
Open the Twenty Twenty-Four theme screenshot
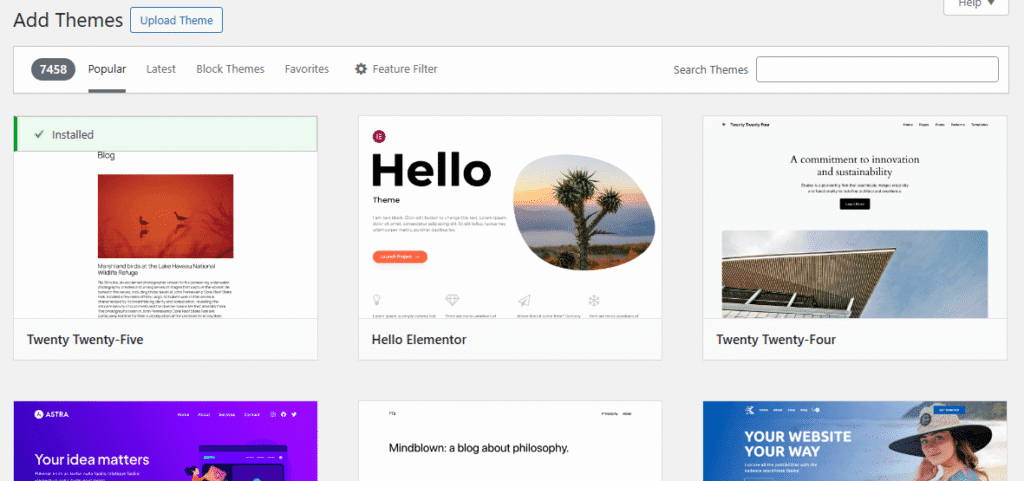(855, 217)
